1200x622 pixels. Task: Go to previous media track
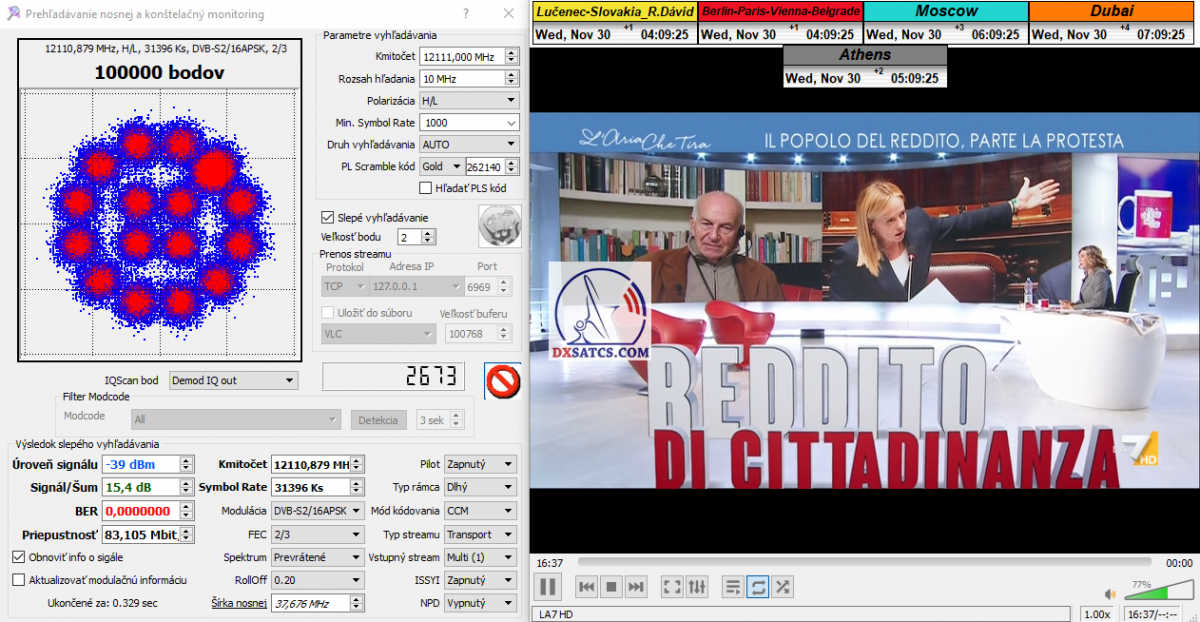(x=587, y=587)
